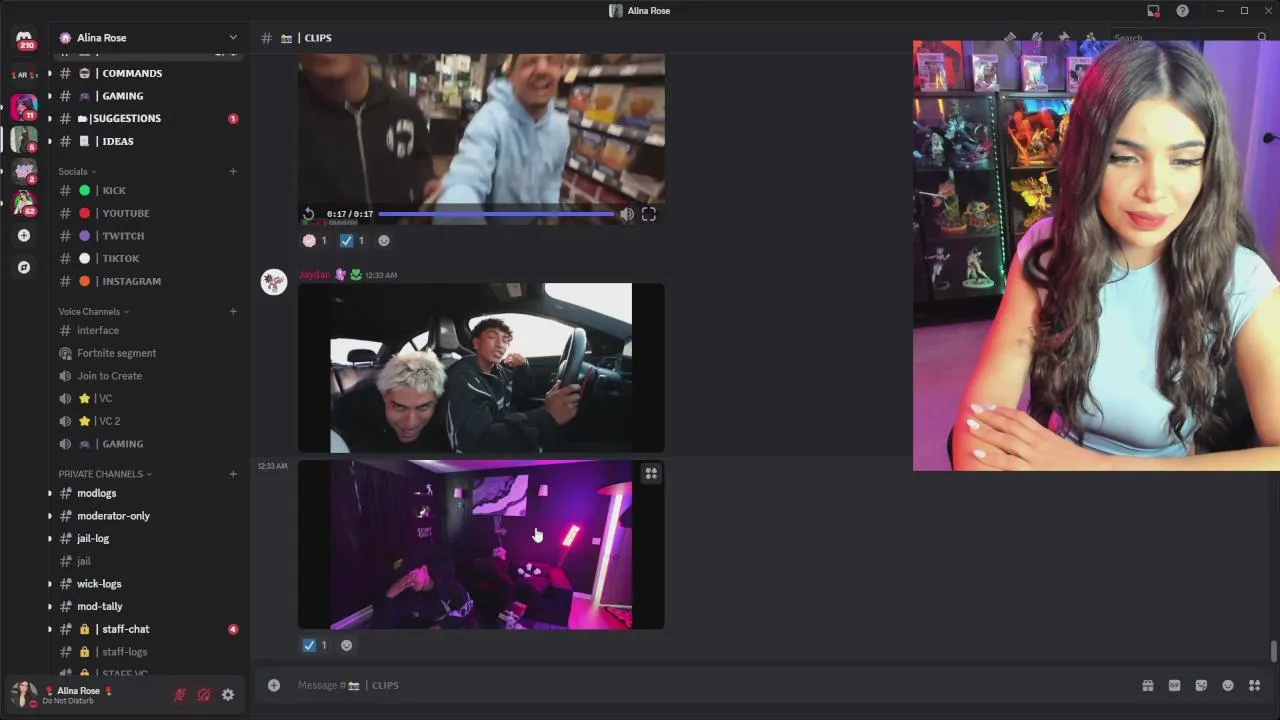Viewport: 1280px width, 720px height.
Task: Toggle pink reaction on top video
Action: pyautogui.click(x=315, y=240)
